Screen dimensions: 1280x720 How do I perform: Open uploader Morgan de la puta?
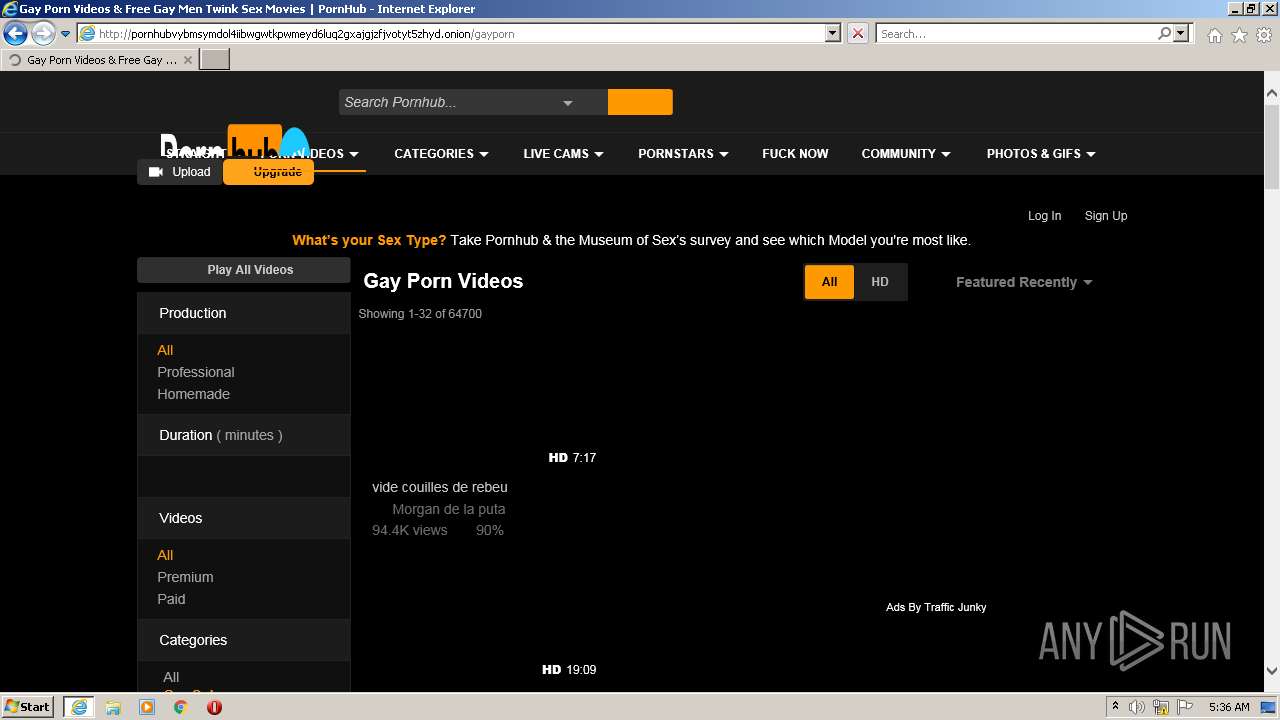(448, 509)
